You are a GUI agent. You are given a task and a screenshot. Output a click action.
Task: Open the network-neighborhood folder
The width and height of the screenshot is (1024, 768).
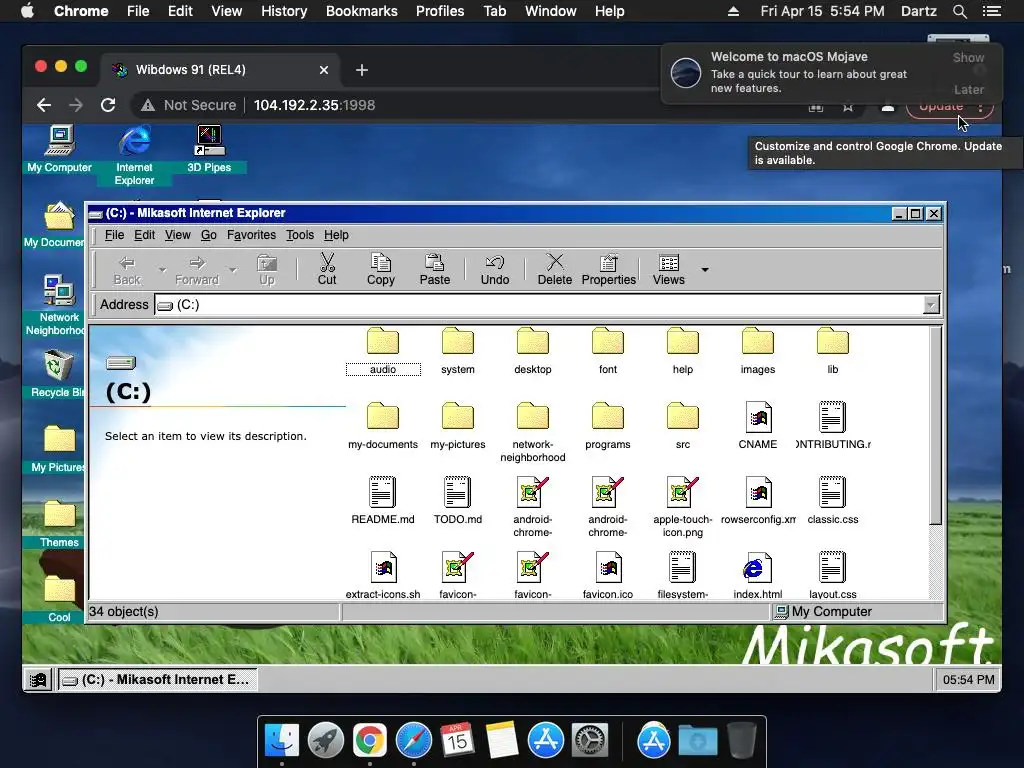tap(533, 432)
